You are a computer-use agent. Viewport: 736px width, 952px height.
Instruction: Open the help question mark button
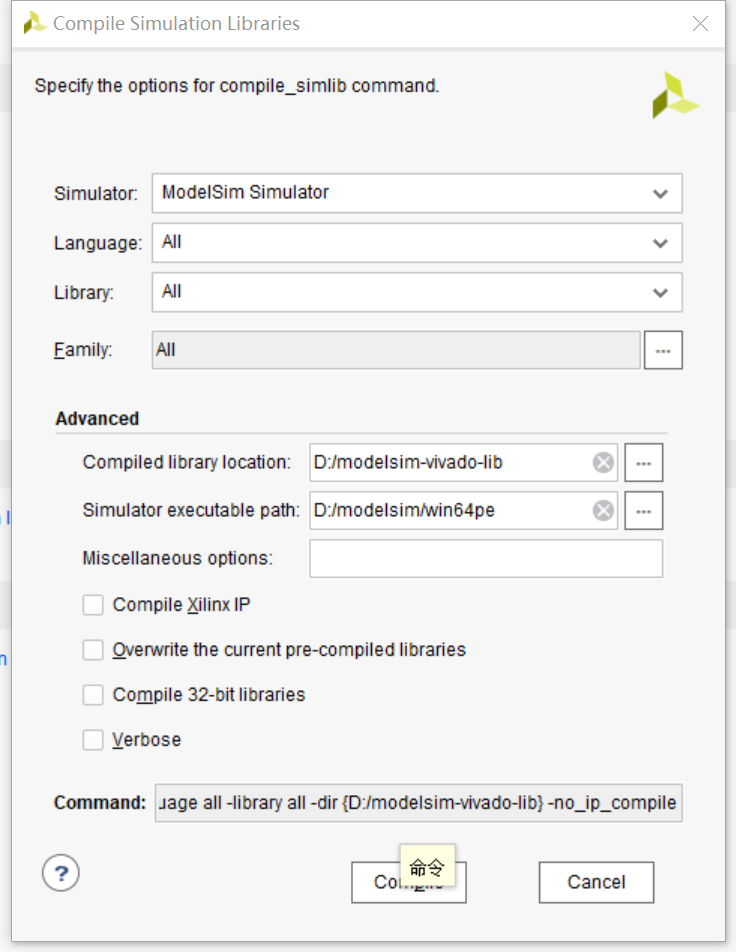point(61,873)
